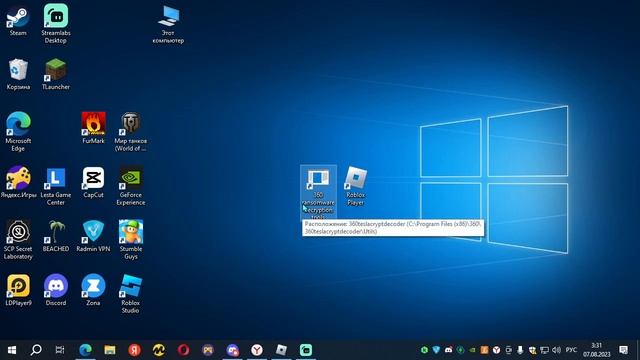640x360 pixels.
Task: Select the Roblox Studio shortcut
Action: [131, 293]
